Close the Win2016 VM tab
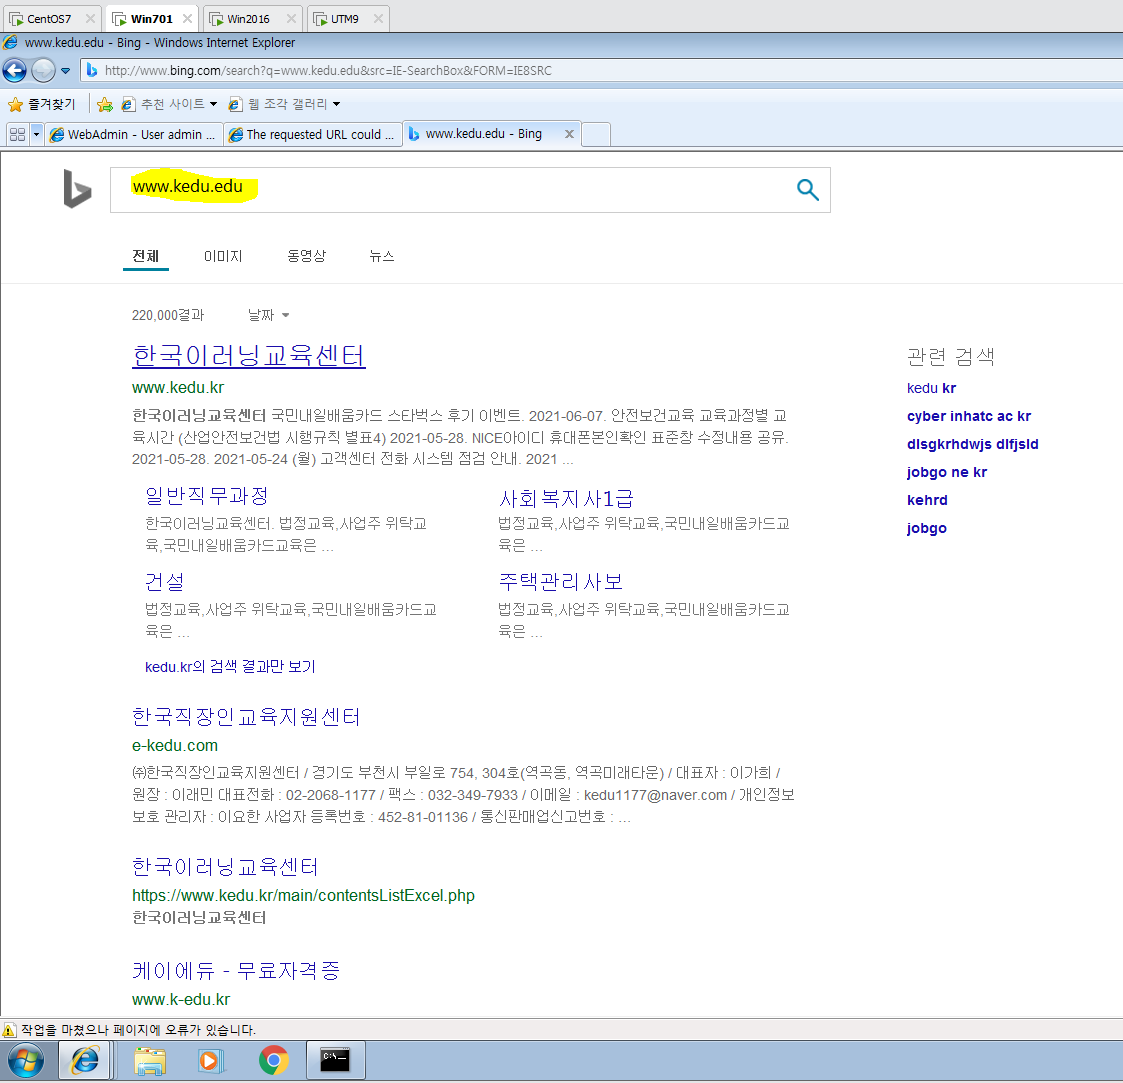This screenshot has height=1083, width=1123. tap(291, 19)
